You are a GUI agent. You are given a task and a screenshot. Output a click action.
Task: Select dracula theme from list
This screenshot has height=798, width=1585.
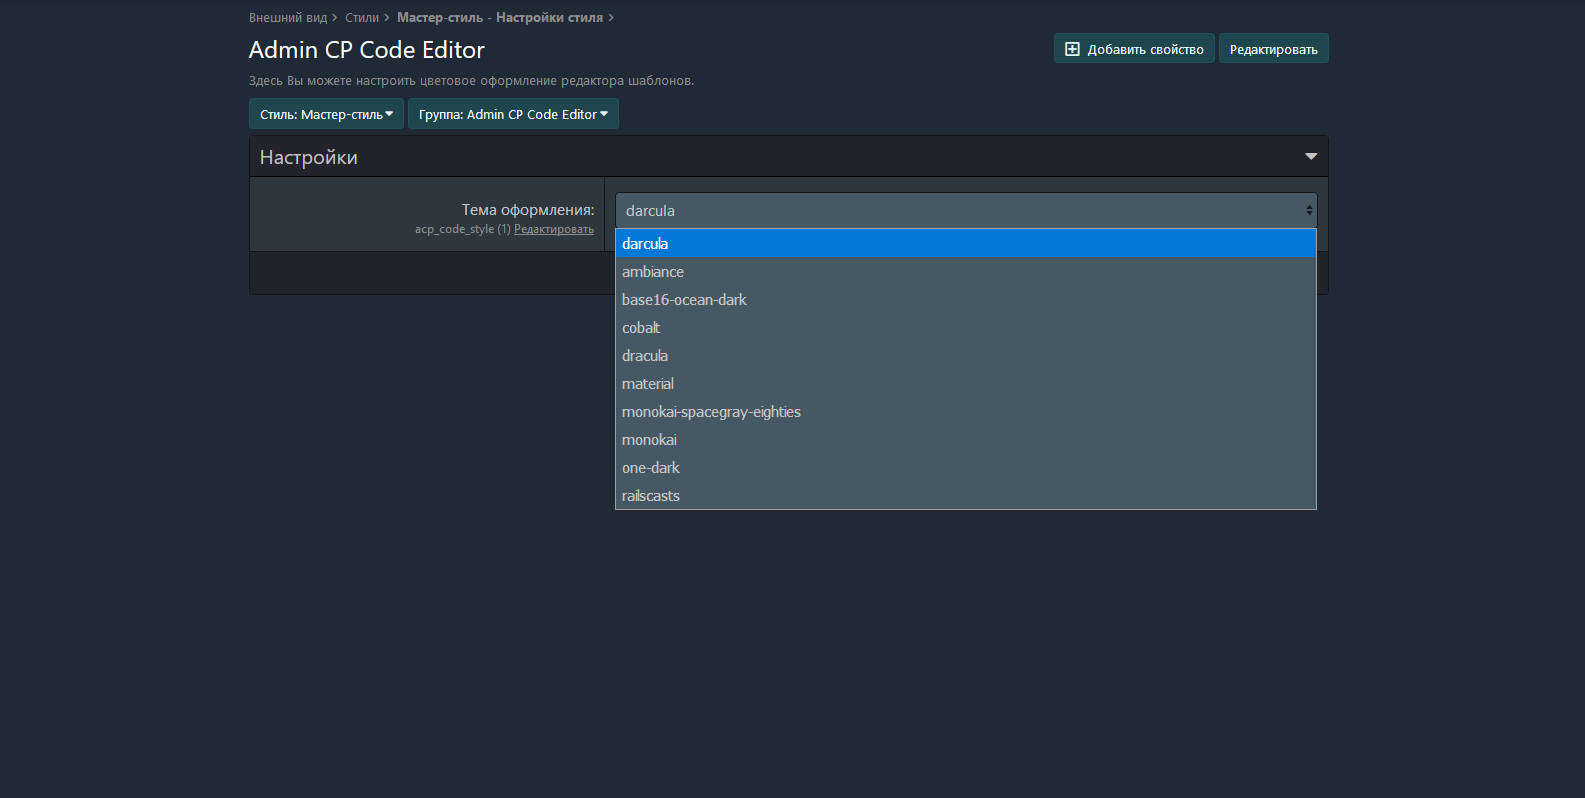[x=645, y=356]
